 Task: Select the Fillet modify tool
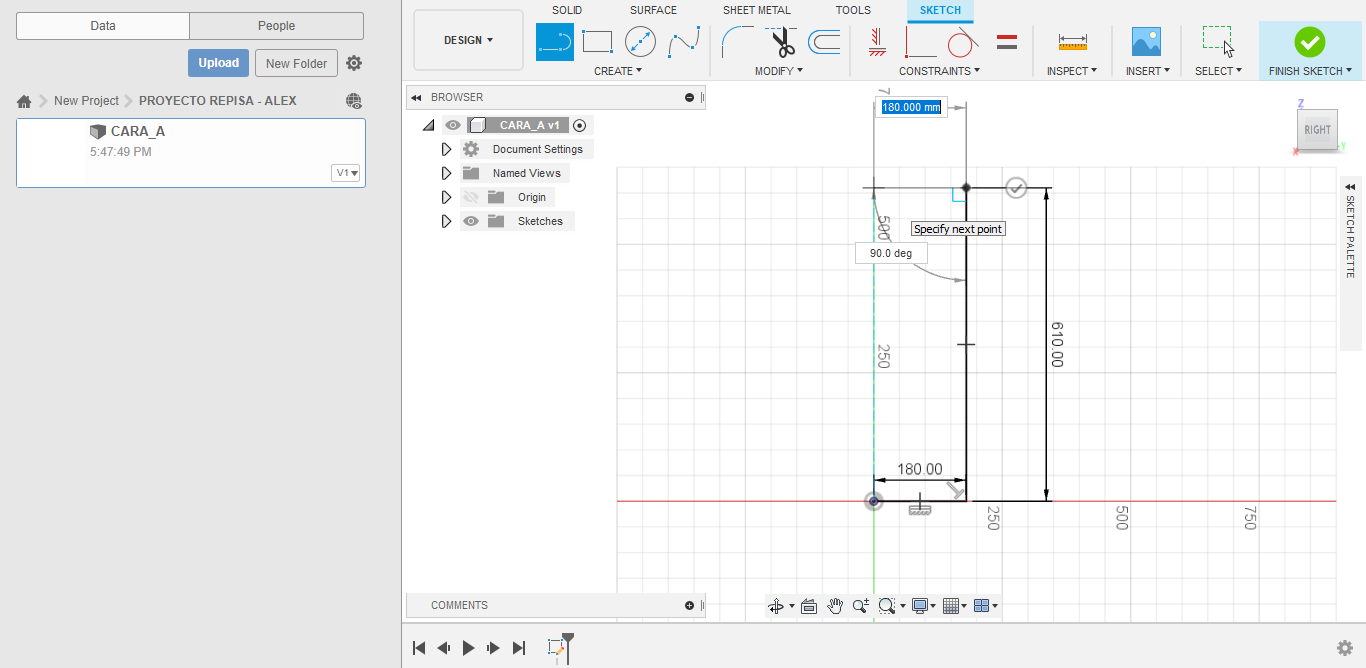[x=739, y=42]
